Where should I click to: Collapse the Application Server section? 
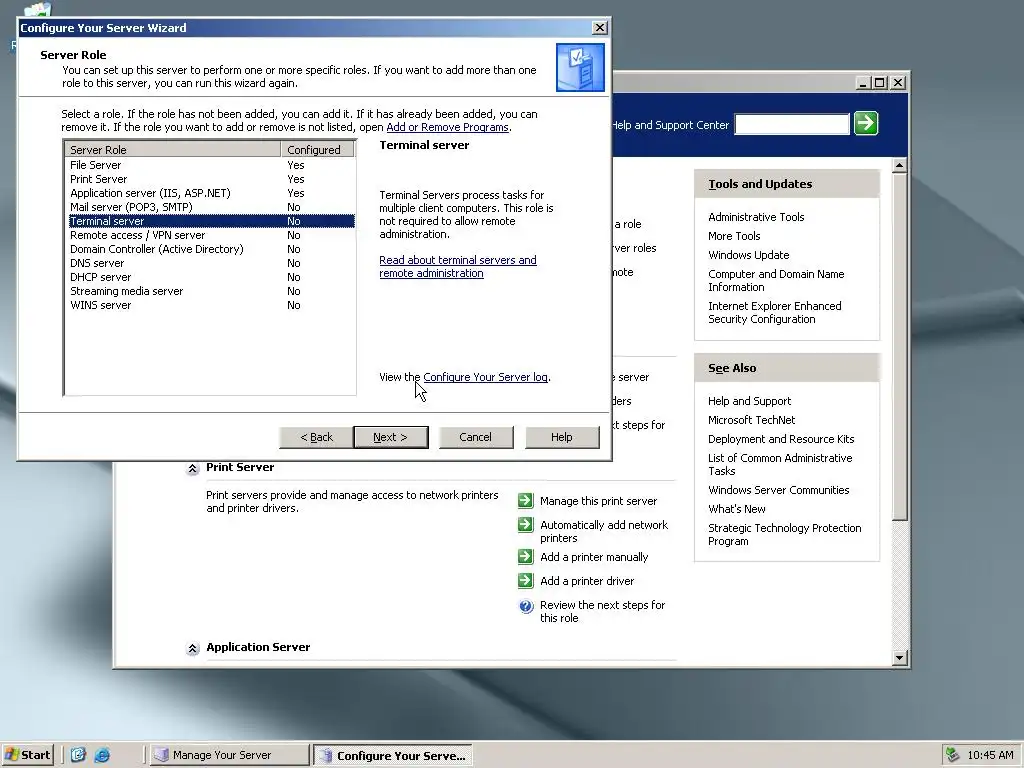tap(193, 648)
